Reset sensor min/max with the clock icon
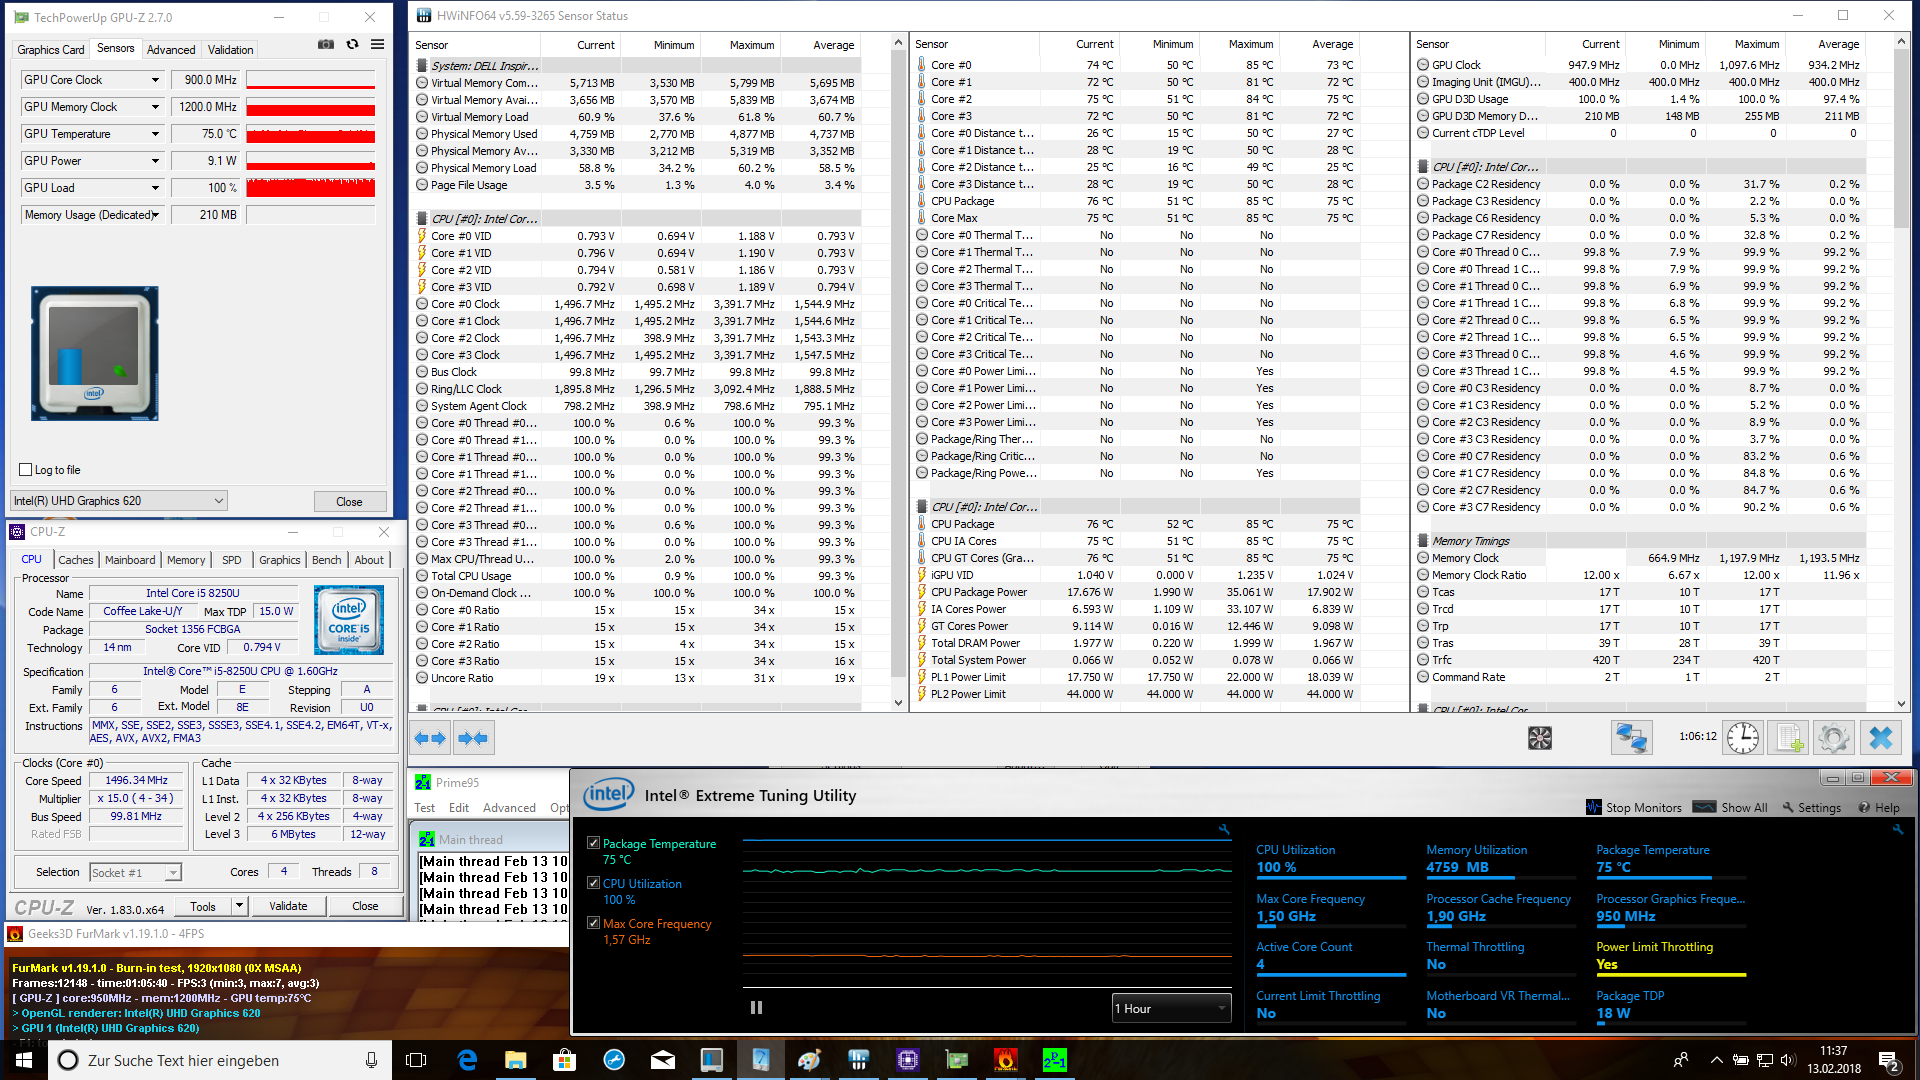 (x=1743, y=738)
